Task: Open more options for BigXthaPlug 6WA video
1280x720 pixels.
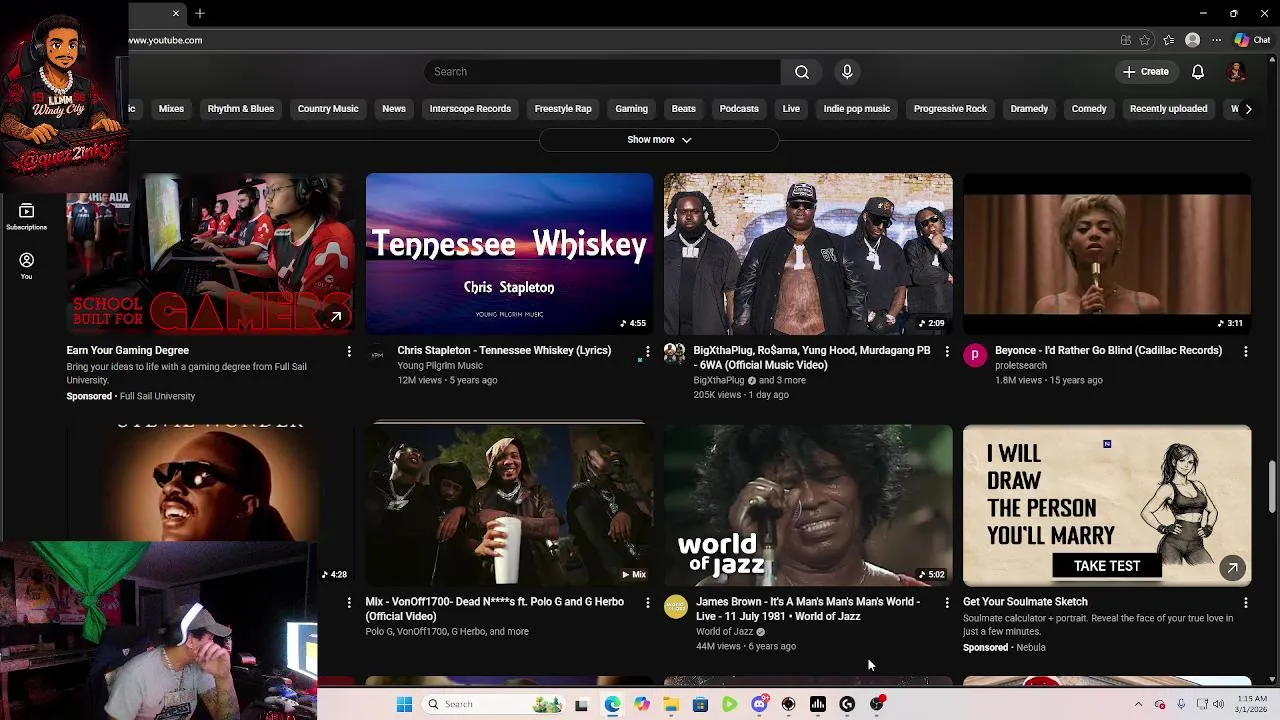Action: click(x=947, y=351)
